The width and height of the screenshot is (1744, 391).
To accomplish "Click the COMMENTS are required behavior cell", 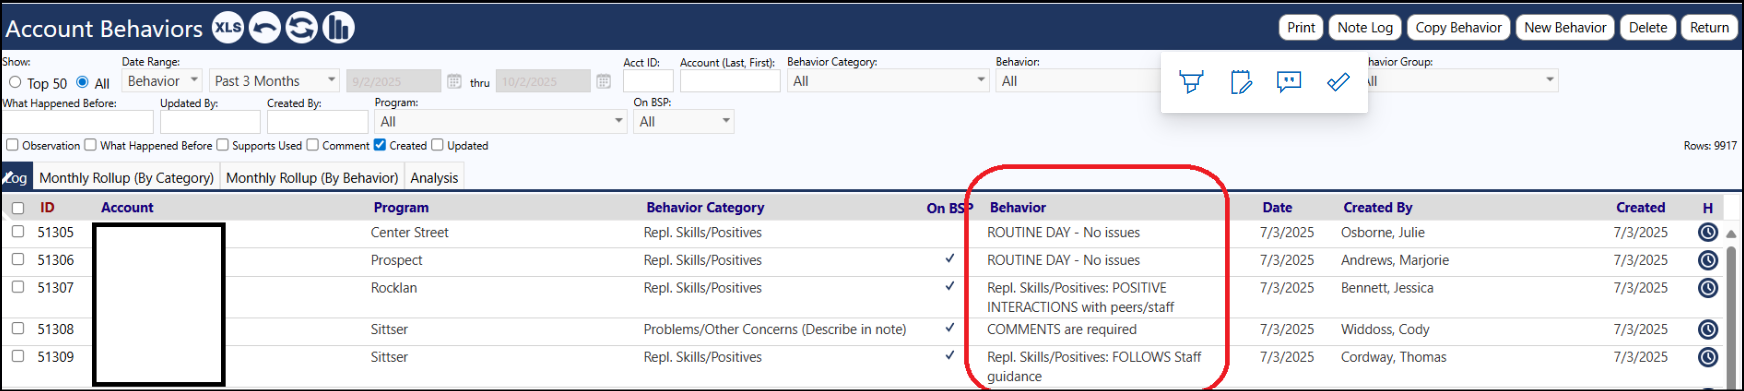I will tap(1062, 329).
